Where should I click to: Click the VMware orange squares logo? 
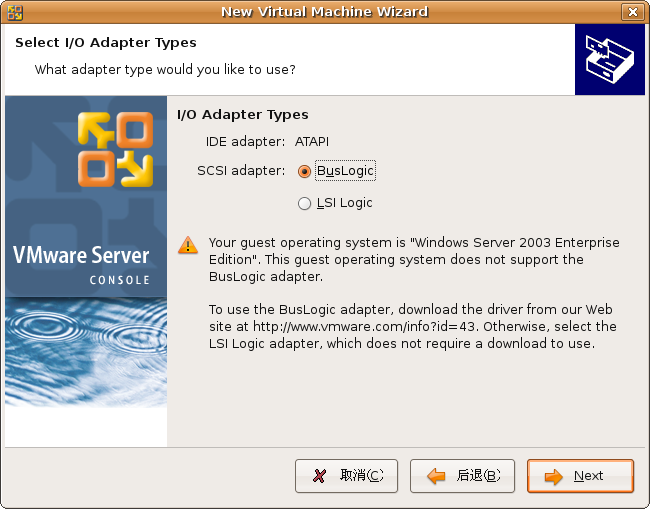[x=115, y=149]
